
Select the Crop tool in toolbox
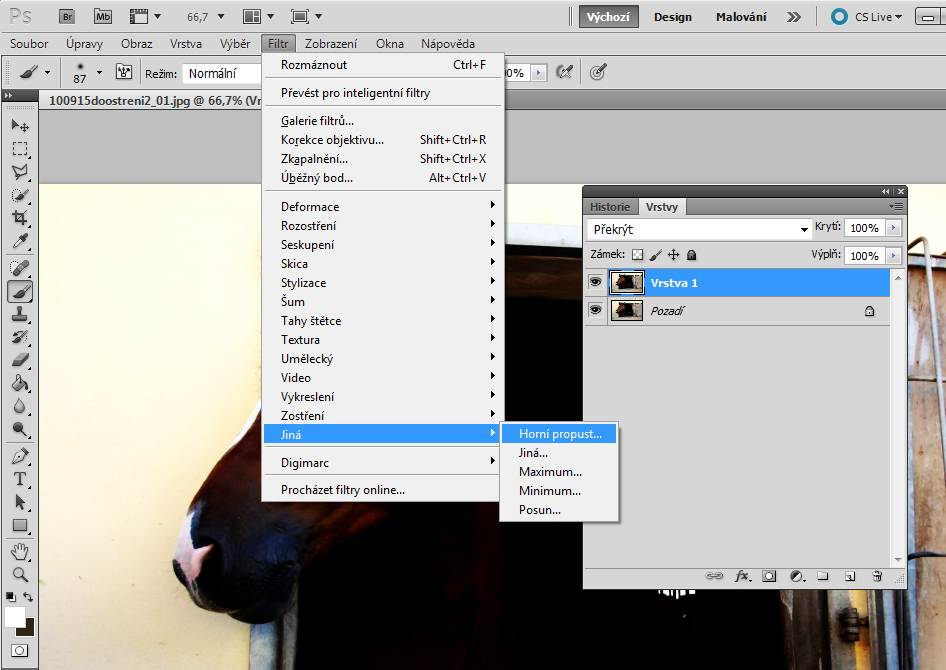click(19, 218)
